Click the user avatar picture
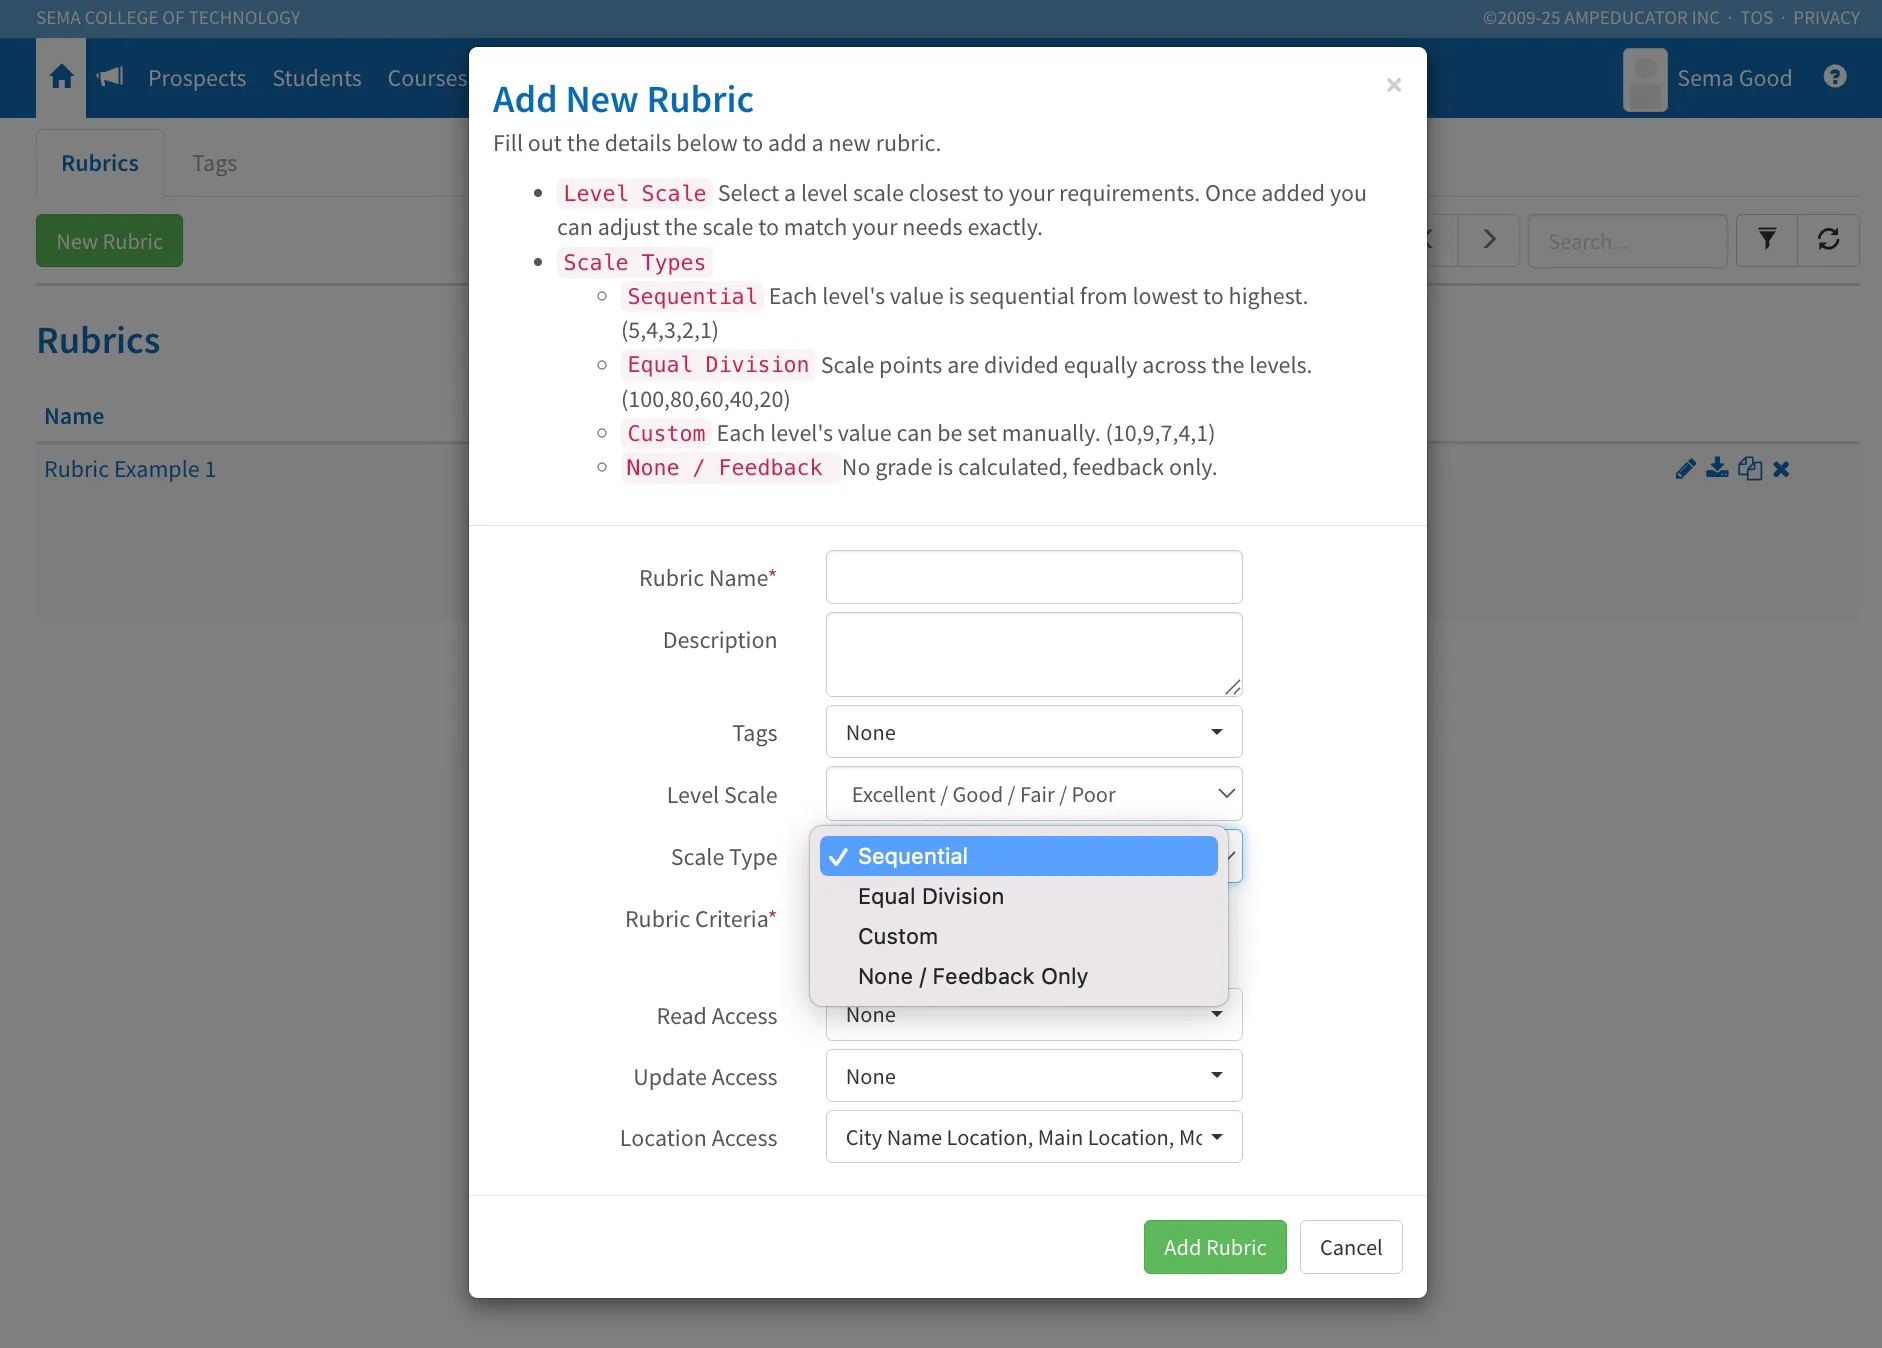The image size is (1882, 1348). [x=1645, y=79]
